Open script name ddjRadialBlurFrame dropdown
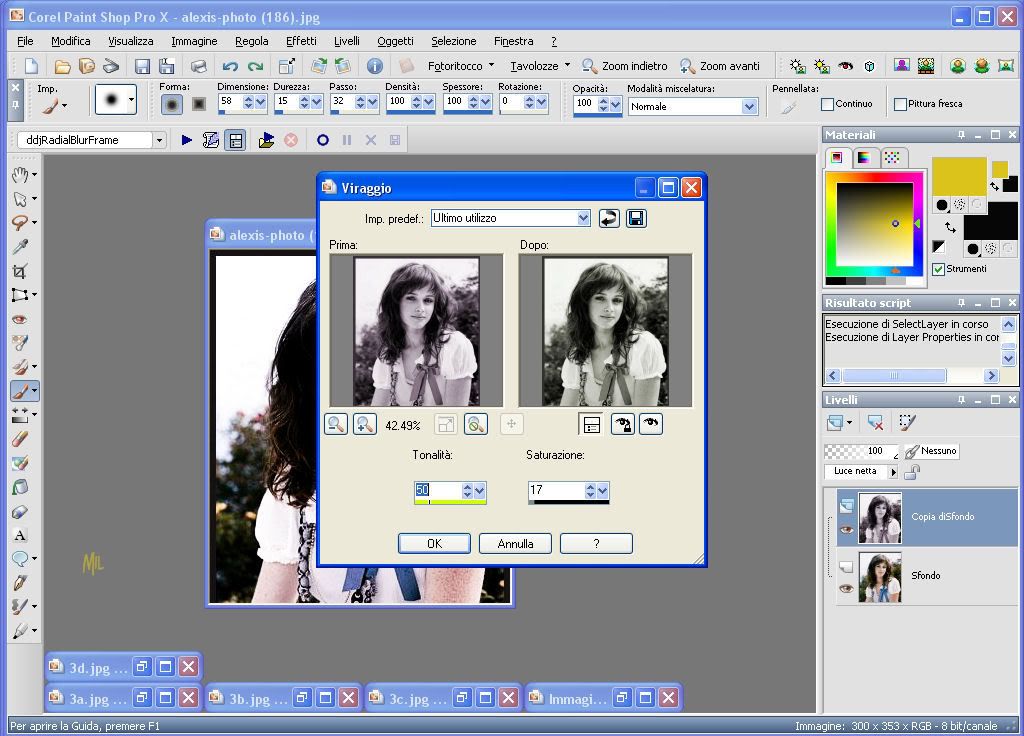 click(x=159, y=140)
